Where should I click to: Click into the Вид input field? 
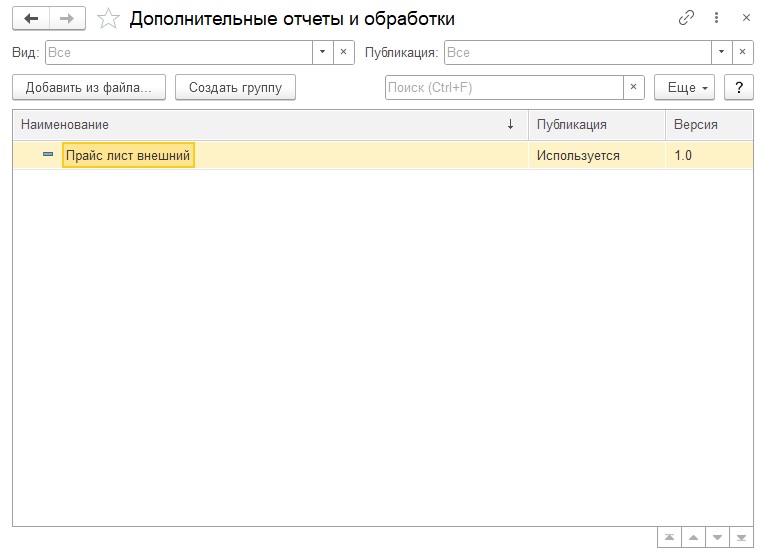(179, 52)
